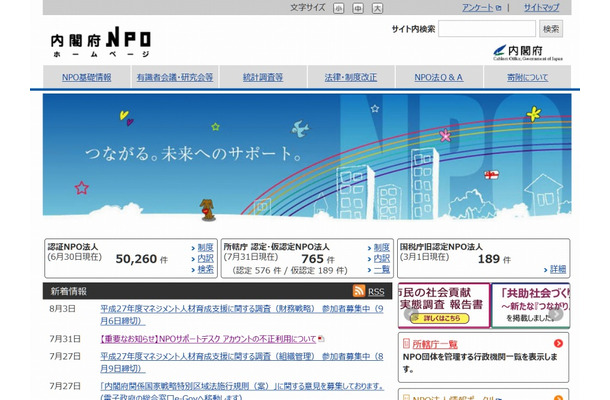Viewport: 610px width, 400px height.
Task: Click the つながる。未来へのサポート。 banner image
Action: click(x=307, y=158)
